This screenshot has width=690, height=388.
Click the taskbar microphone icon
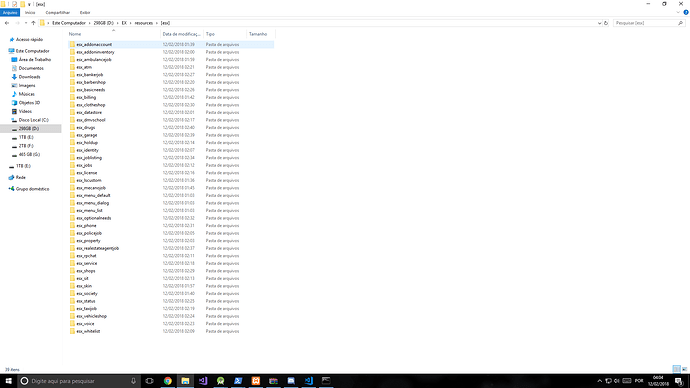point(133,381)
